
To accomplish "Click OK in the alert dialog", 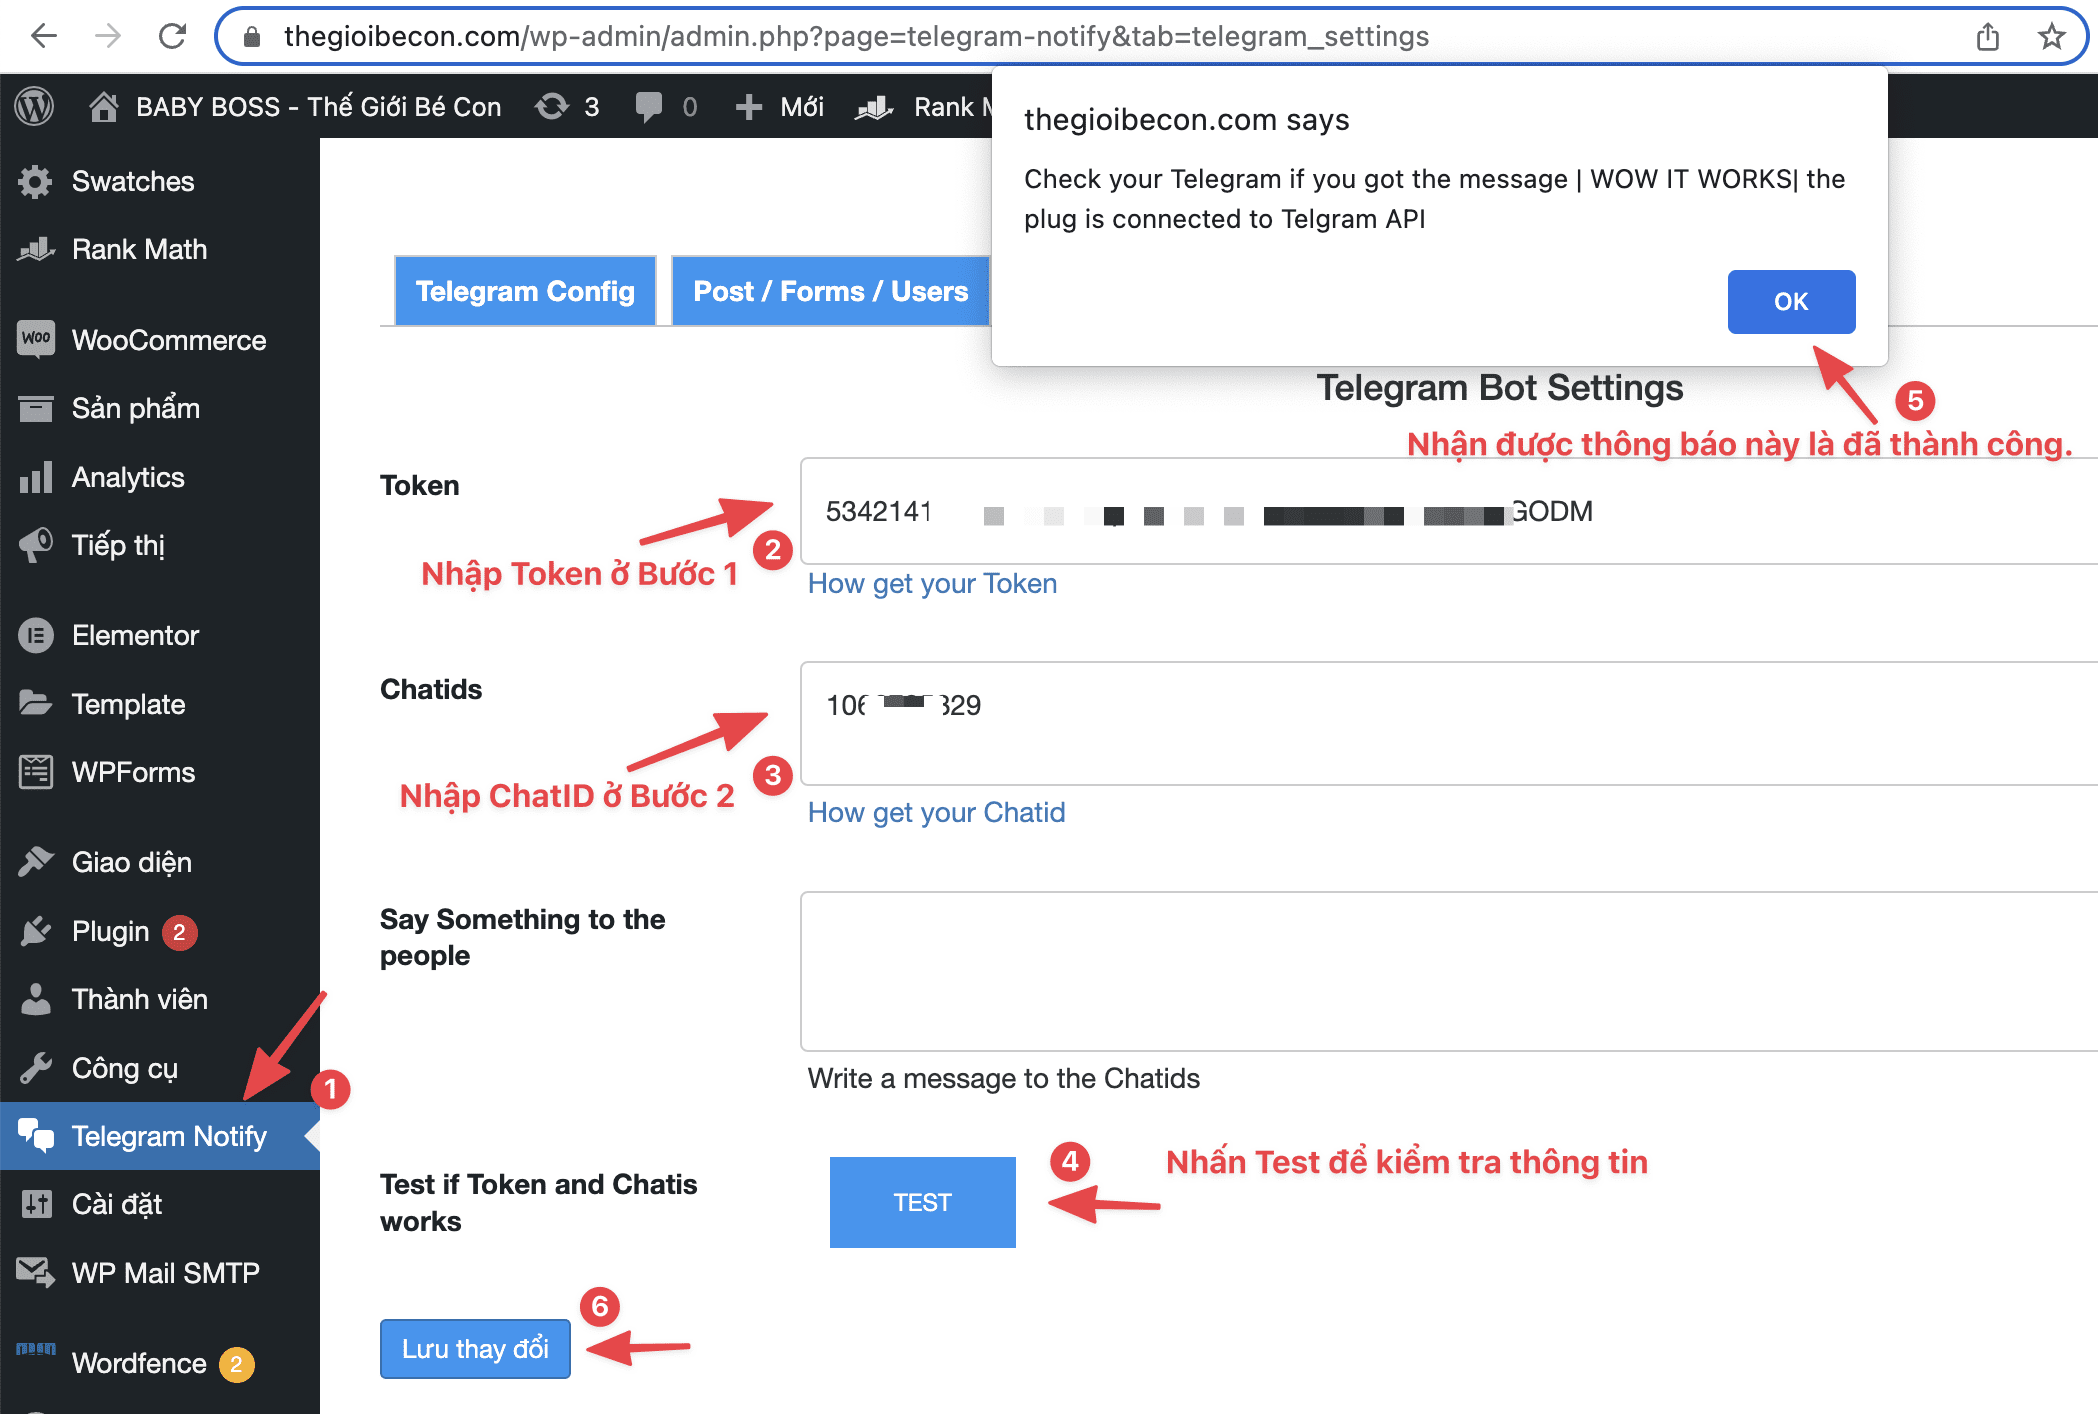I will (1791, 301).
